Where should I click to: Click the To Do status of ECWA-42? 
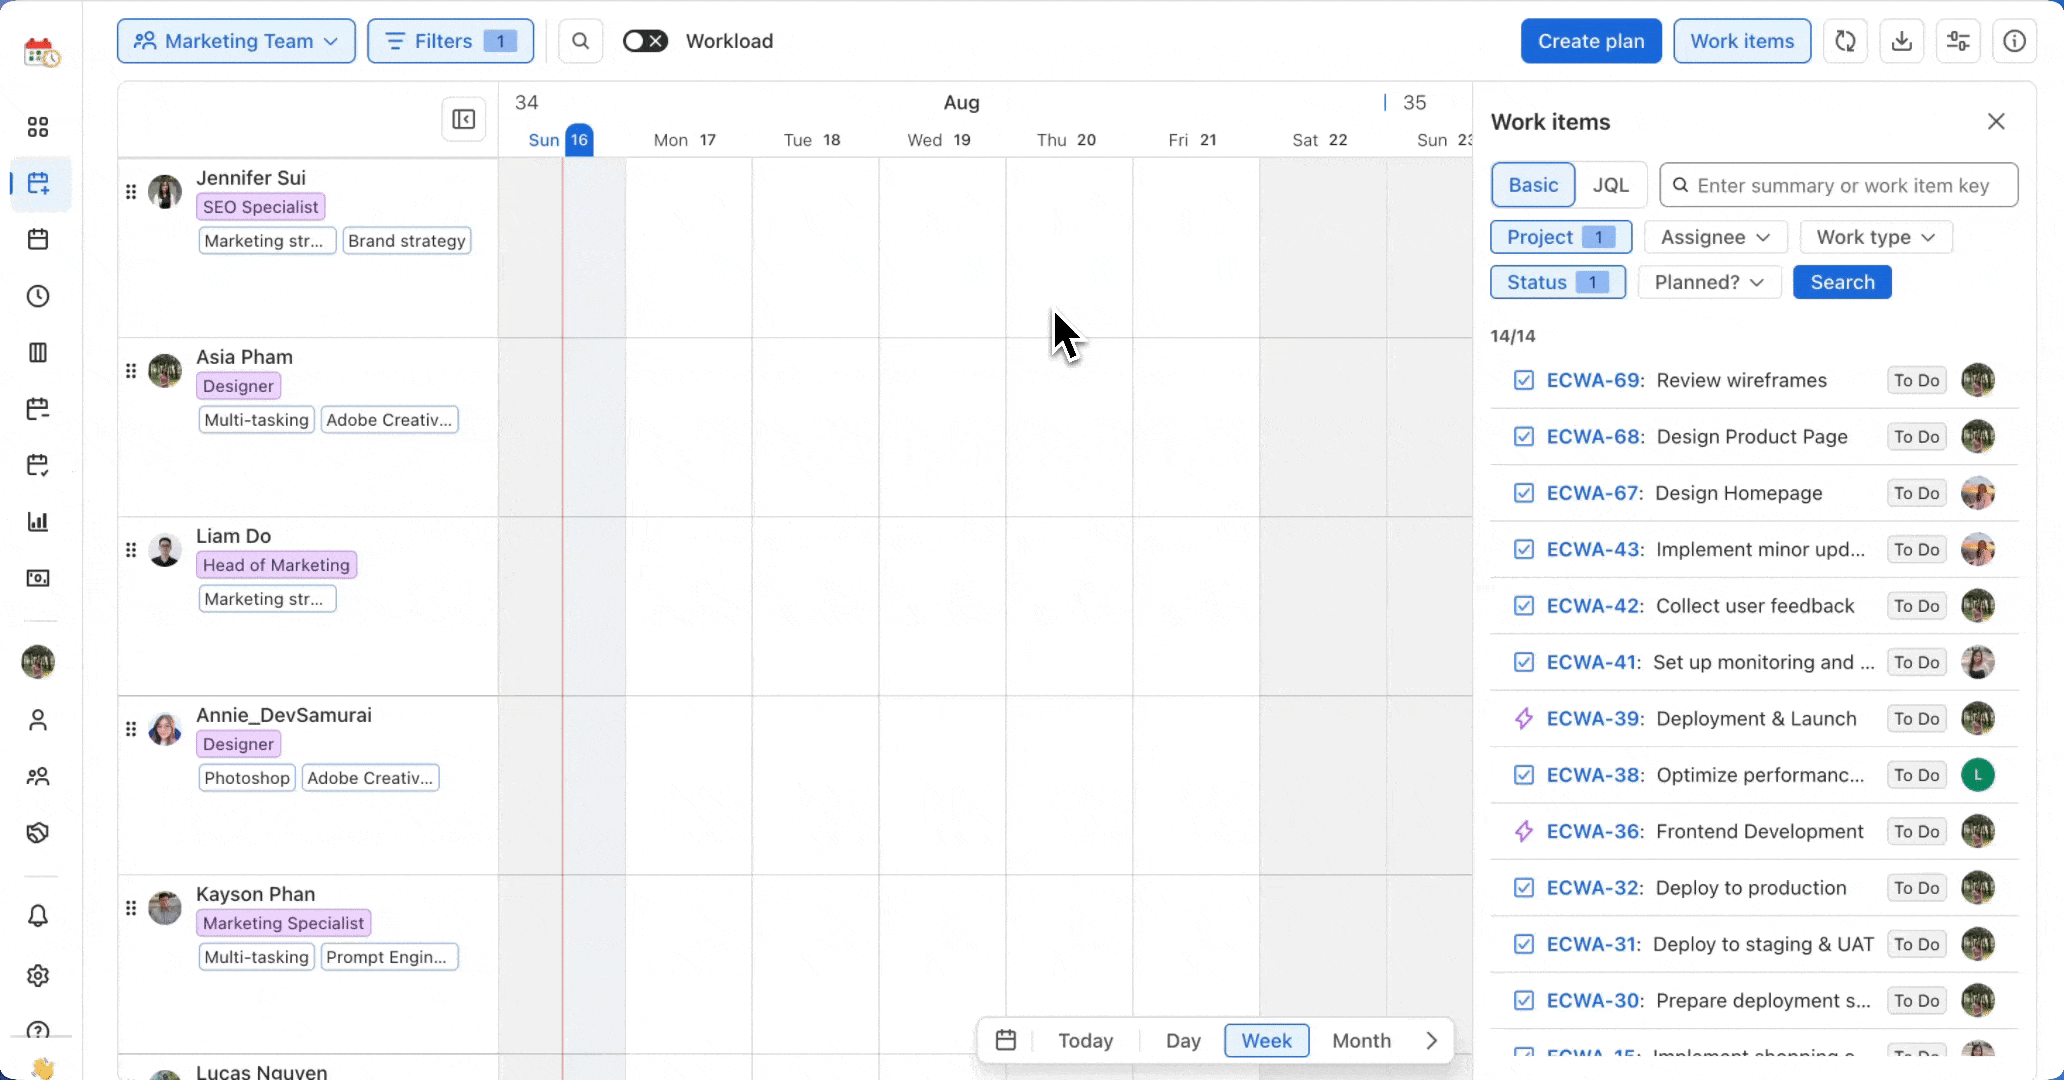pos(1916,606)
